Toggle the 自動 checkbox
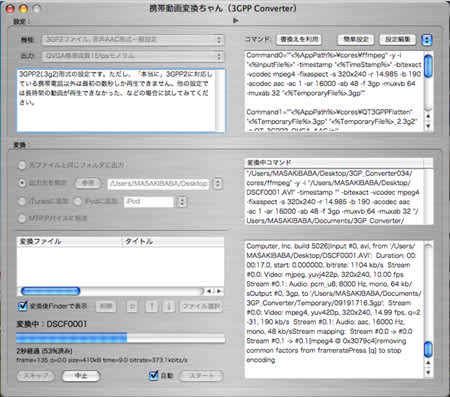The width and height of the screenshot is (450, 397). (x=153, y=375)
